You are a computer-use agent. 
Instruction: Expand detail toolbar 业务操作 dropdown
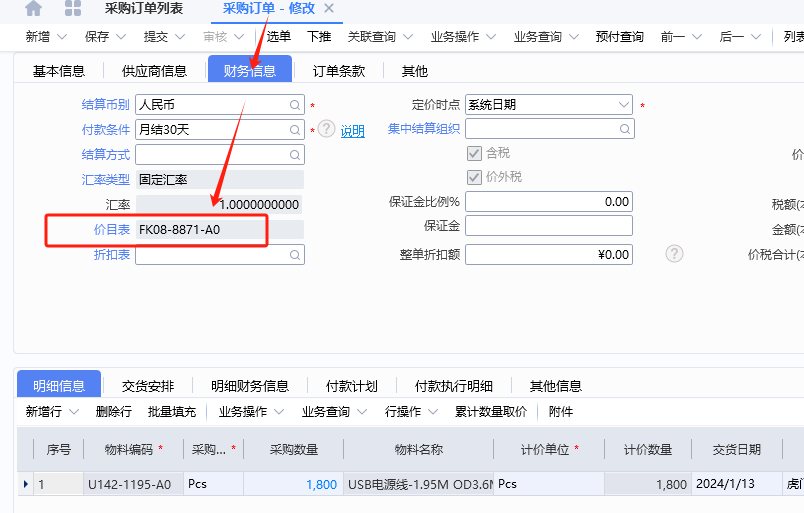pyautogui.click(x=279, y=412)
